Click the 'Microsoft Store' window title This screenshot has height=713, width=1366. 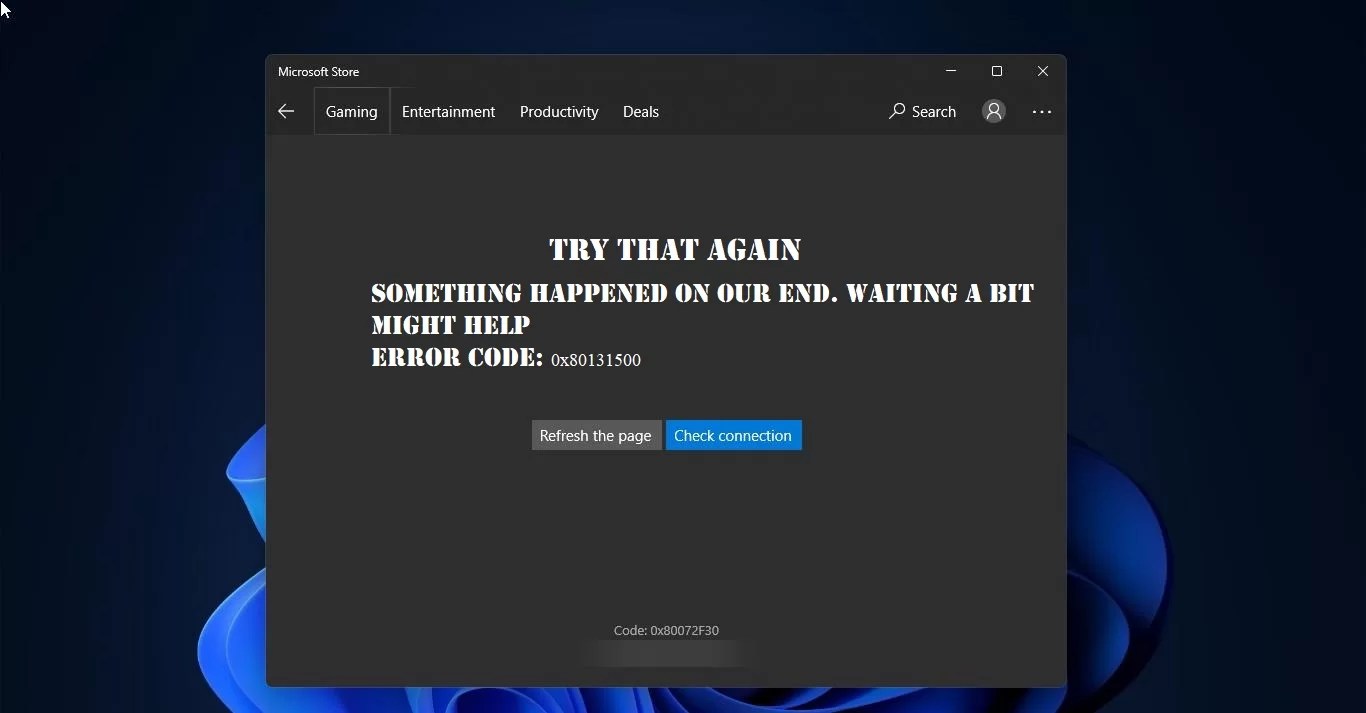pos(319,72)
